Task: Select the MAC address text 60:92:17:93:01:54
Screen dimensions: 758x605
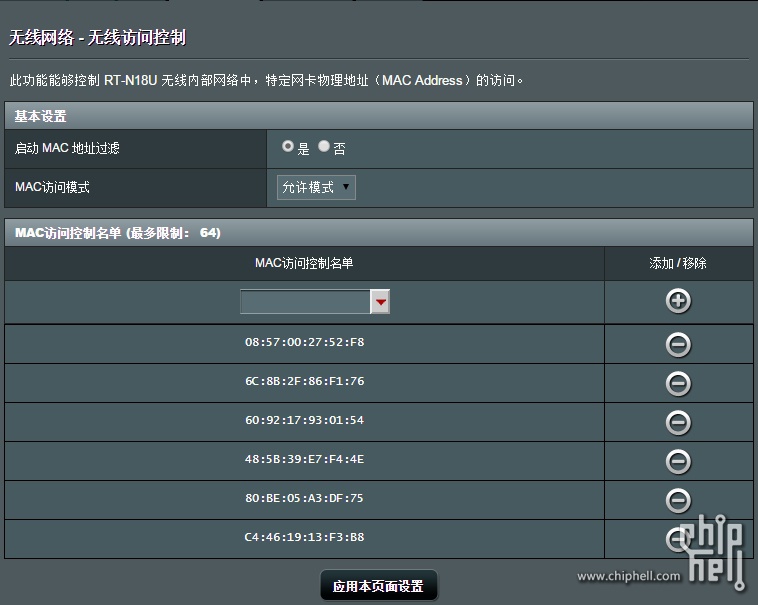Action: click(x=305, y=420)
